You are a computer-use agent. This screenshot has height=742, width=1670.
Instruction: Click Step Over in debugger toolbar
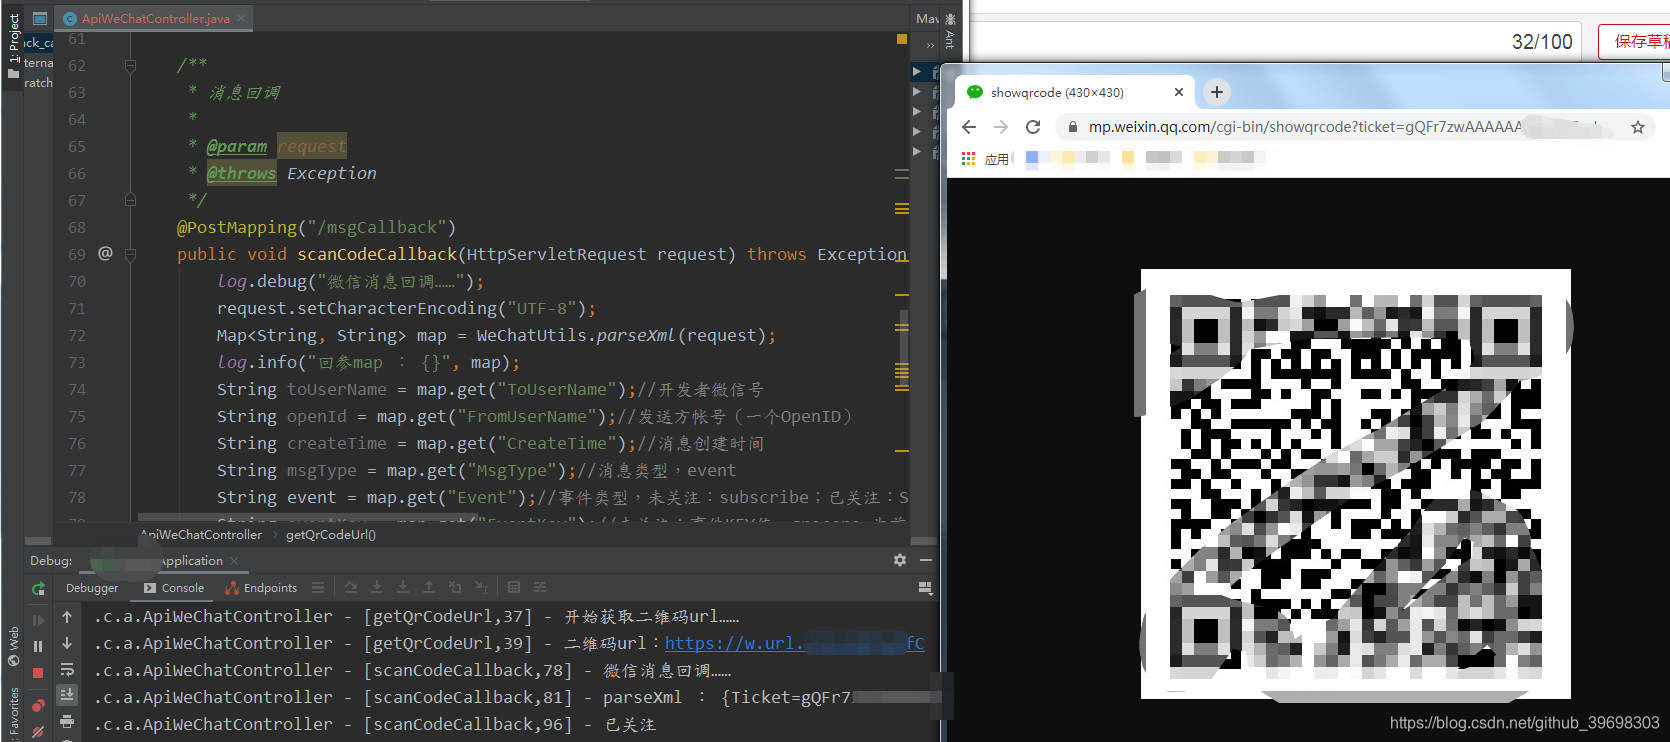pyautogui.click(x=351, y=588)
